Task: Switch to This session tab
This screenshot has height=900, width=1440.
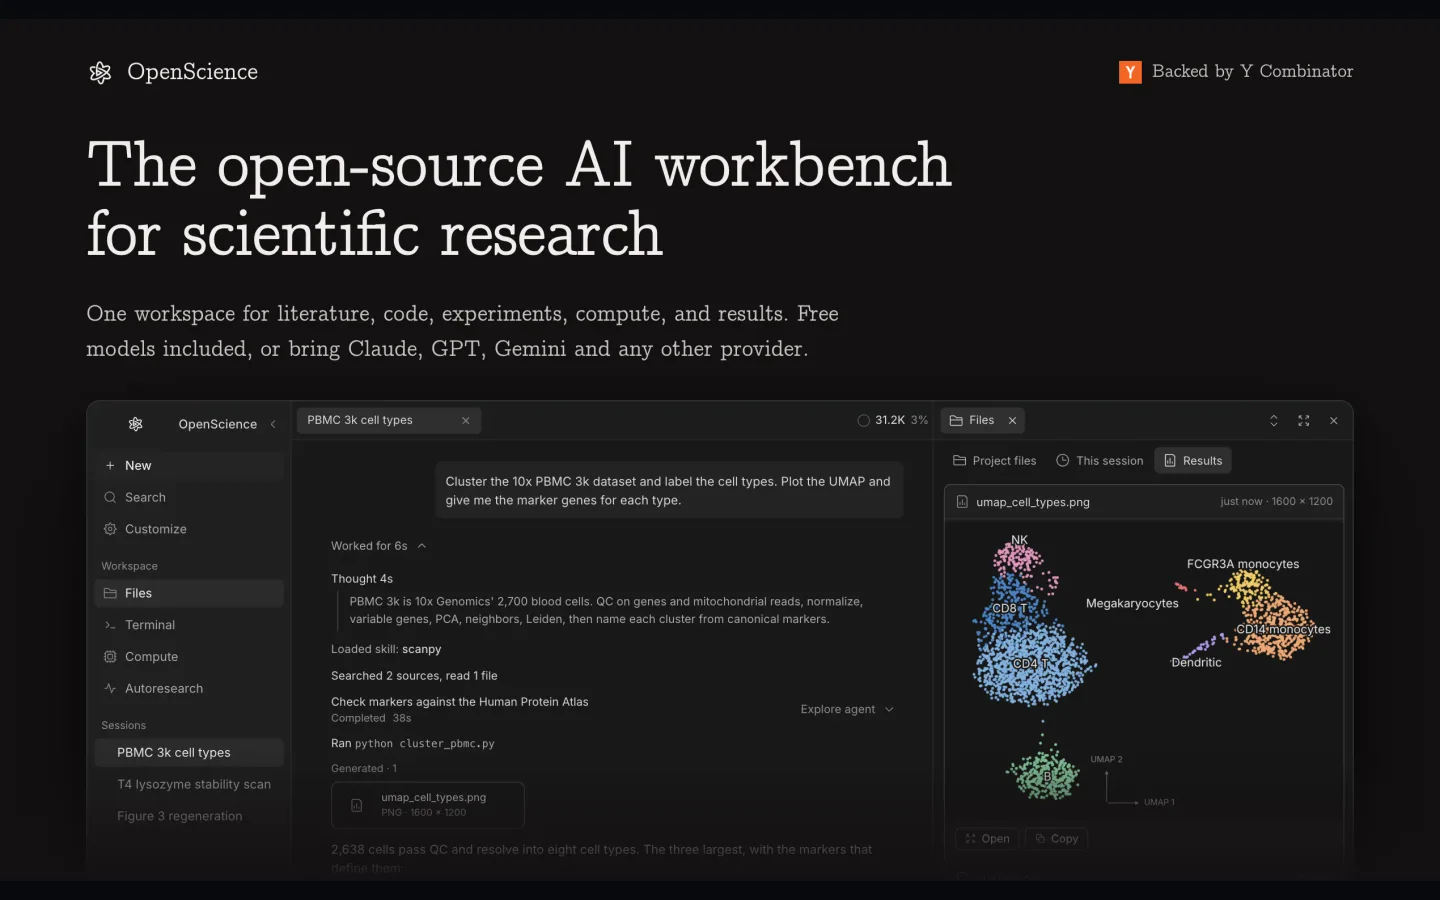Action: click(1100, 461)
